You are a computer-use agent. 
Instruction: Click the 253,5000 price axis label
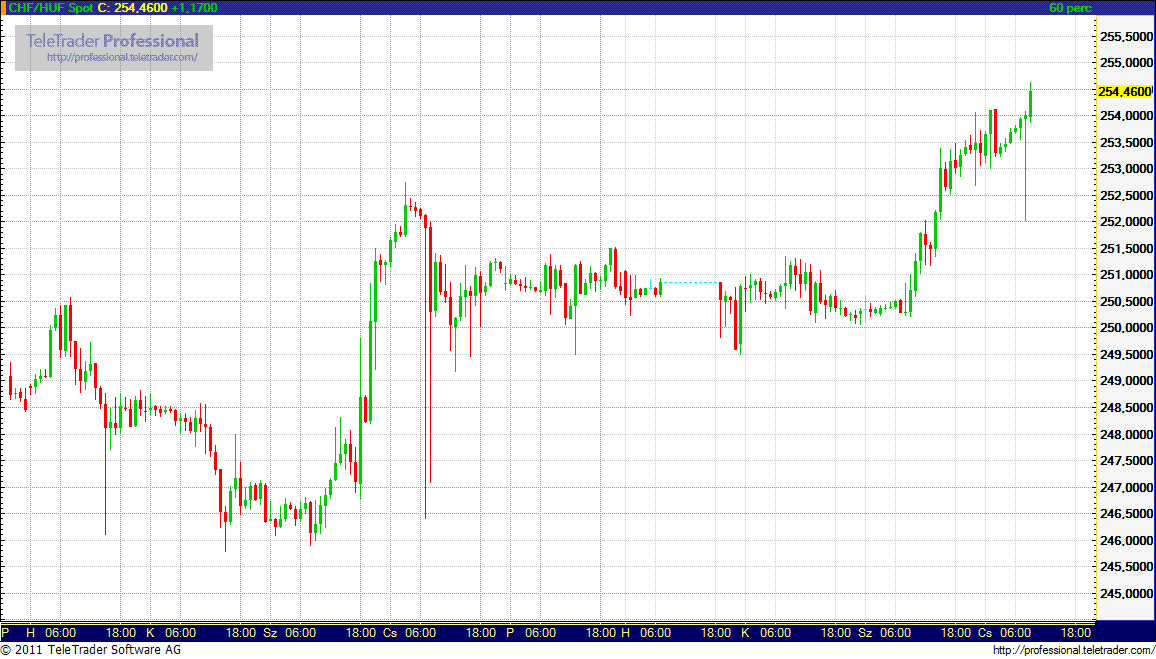click(x=1125, y=142)
